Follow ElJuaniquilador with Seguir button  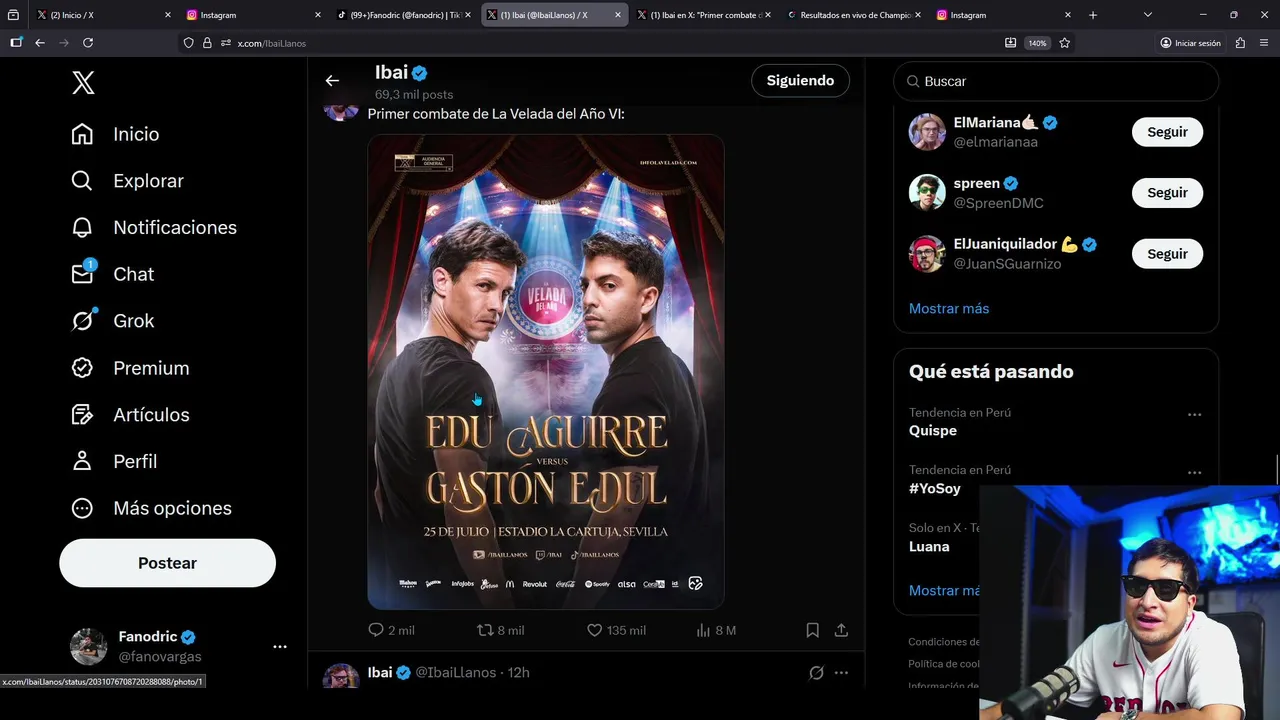[1167, 254]
